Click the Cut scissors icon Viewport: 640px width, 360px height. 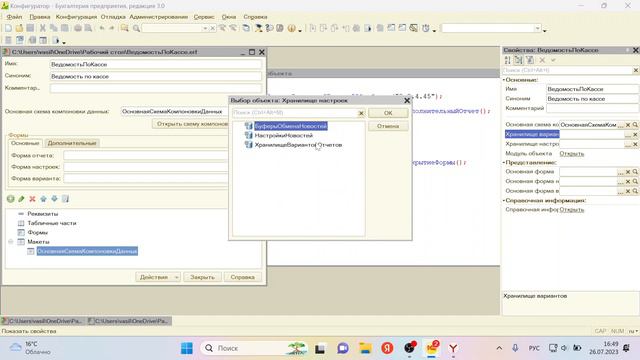click(x=42, y=28)
